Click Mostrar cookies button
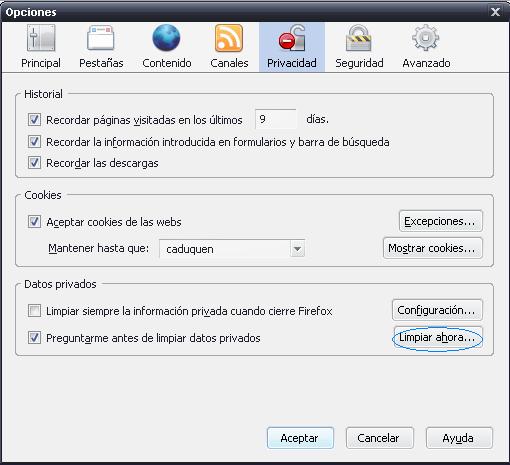 pyautogui.click(x=433, y=248)
